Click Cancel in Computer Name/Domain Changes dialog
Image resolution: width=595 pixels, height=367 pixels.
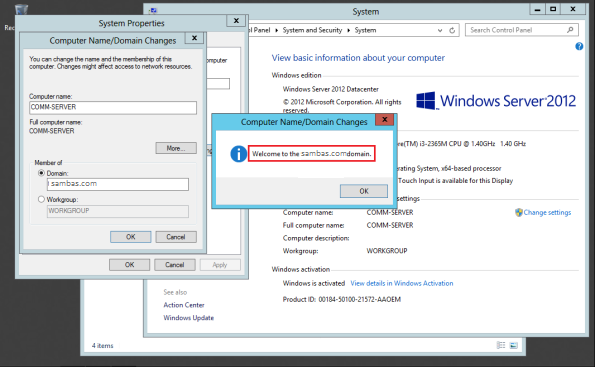pos(176,237)
